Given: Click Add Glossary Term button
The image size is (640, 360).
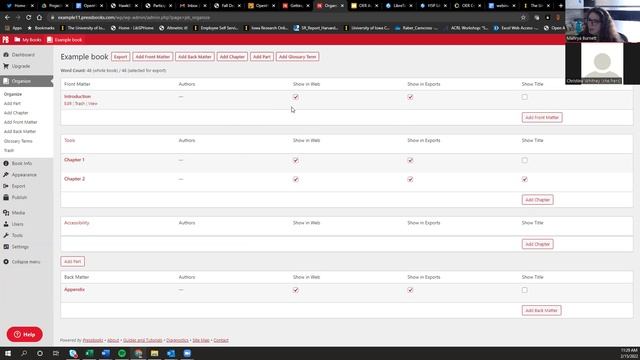Looking at the screenshot, I should pyautogui.click(x=298, y=57).
